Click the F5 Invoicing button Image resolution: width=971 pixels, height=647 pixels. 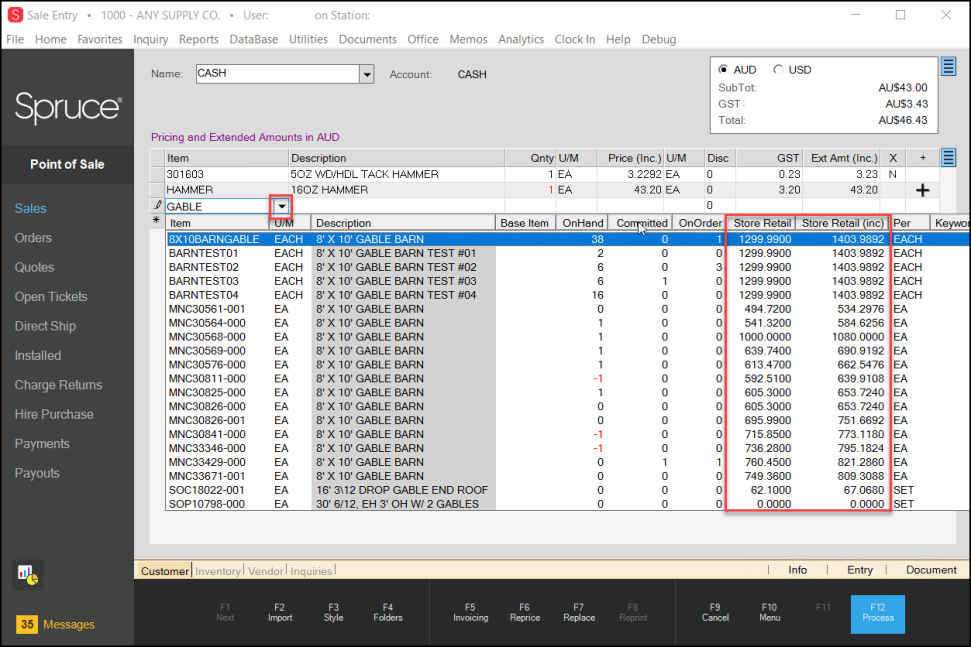(x=470, y=612)
